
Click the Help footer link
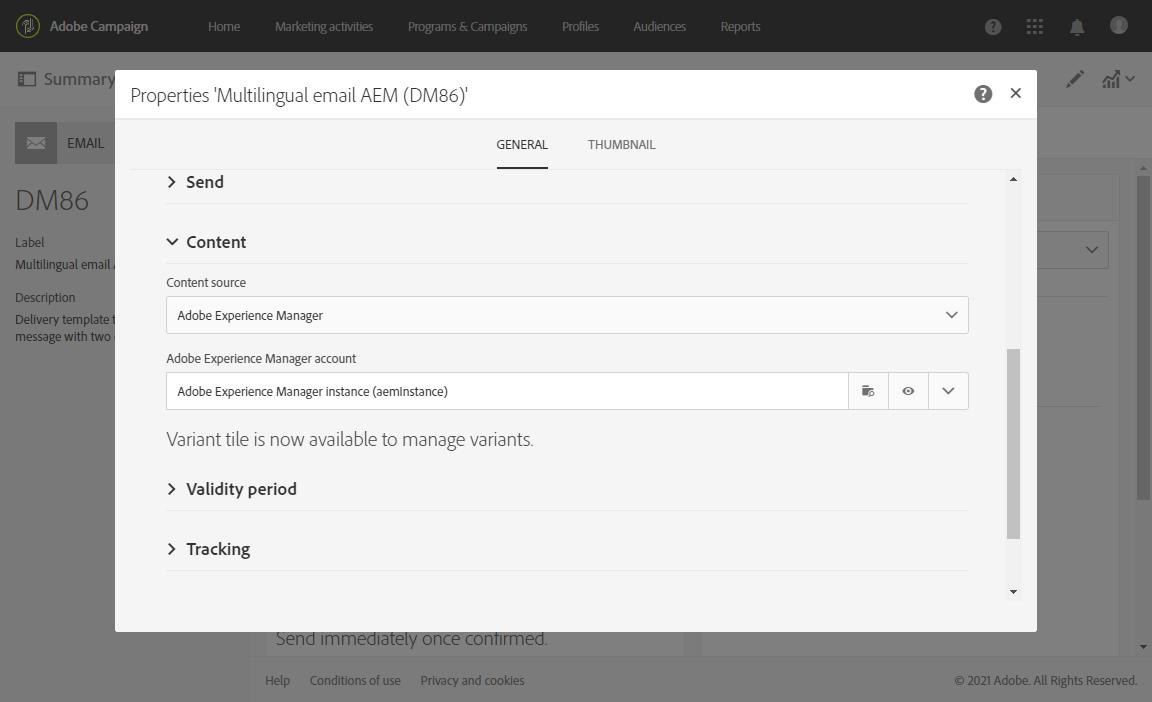[278, 681]
